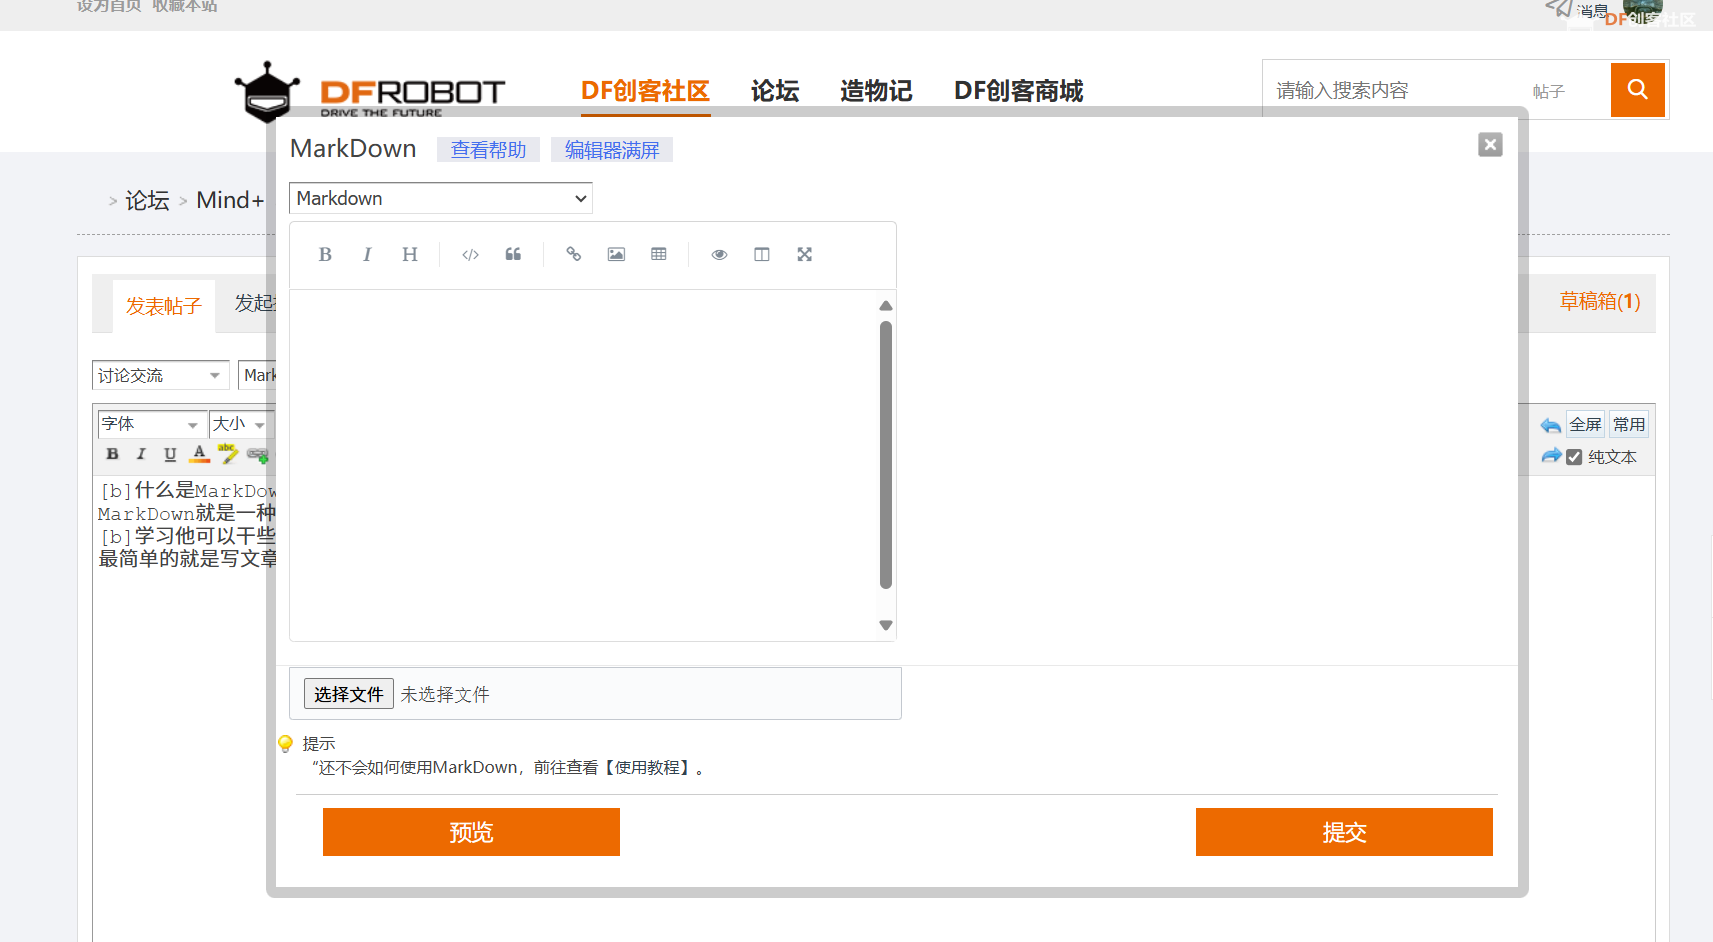
Task: Click the DFRobot logo
Action: (x=370, y=93)
